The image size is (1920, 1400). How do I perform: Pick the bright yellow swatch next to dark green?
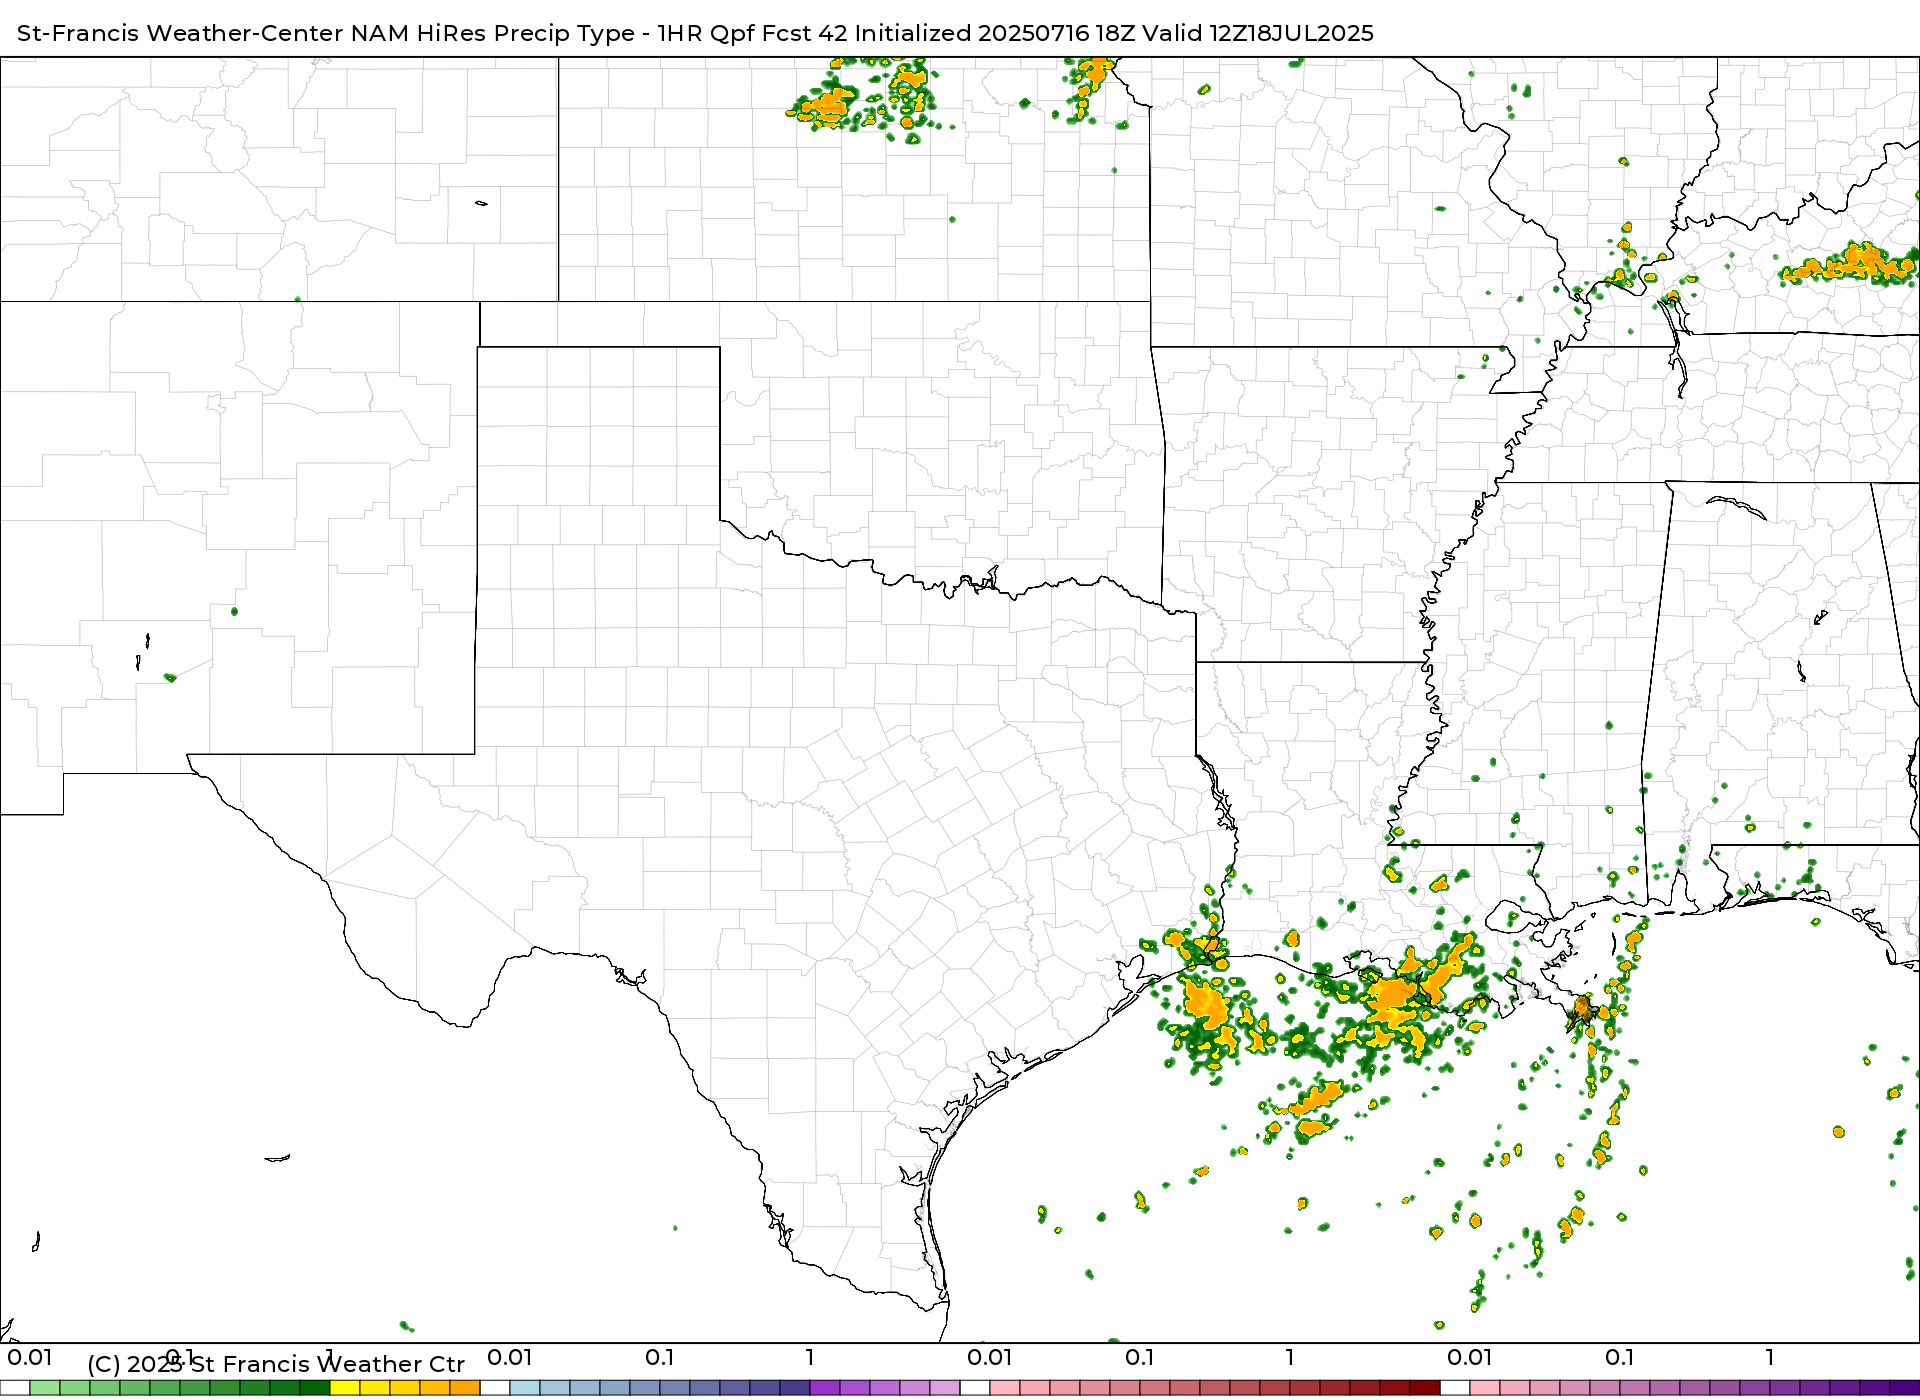345,1388
